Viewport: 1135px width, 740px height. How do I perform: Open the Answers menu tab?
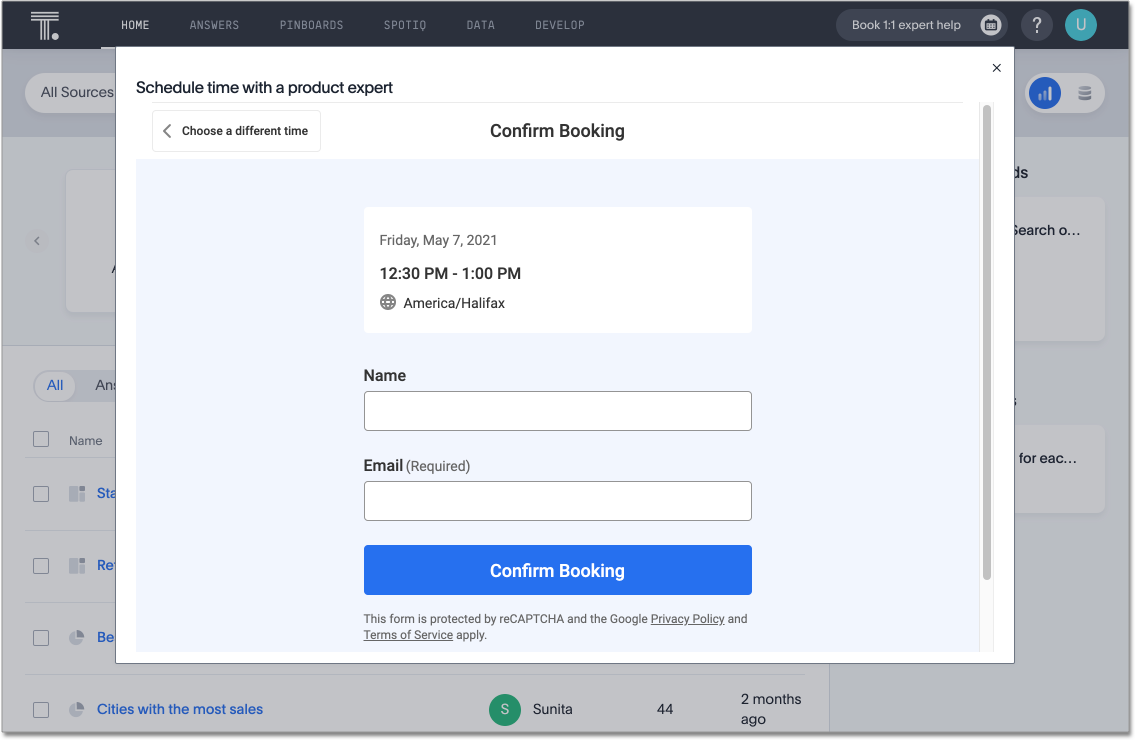214,25
